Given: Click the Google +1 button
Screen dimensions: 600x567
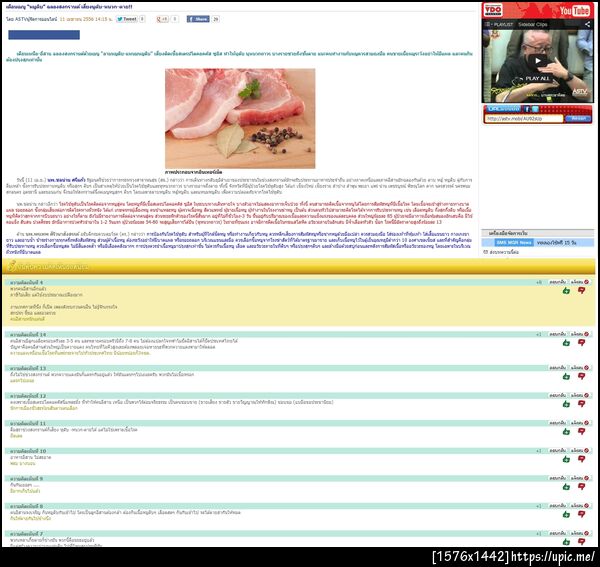Looking at the screenshot, I should (162, 19).
